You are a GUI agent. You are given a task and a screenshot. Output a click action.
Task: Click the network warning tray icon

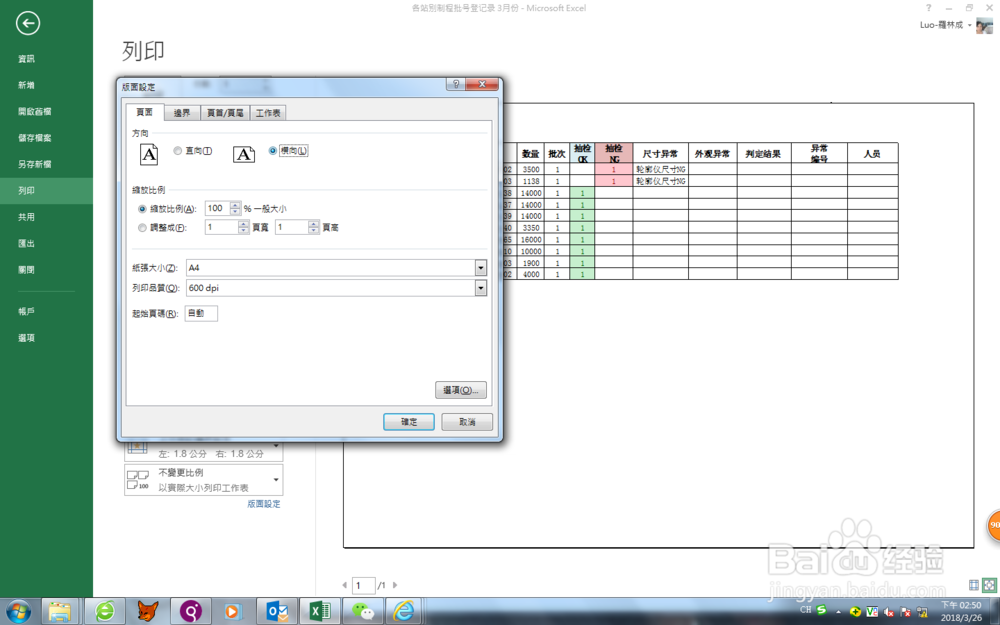click(922, 612)
